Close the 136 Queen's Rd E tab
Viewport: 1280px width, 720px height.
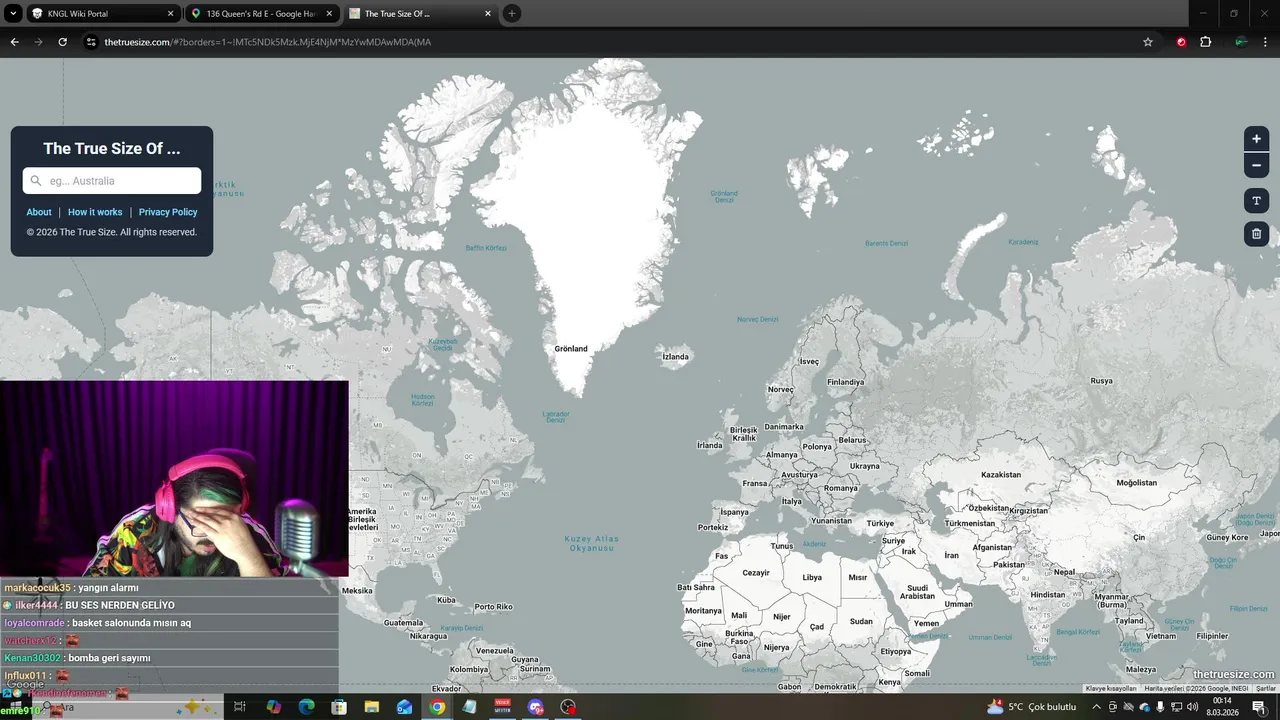click(x=329, y=14)
